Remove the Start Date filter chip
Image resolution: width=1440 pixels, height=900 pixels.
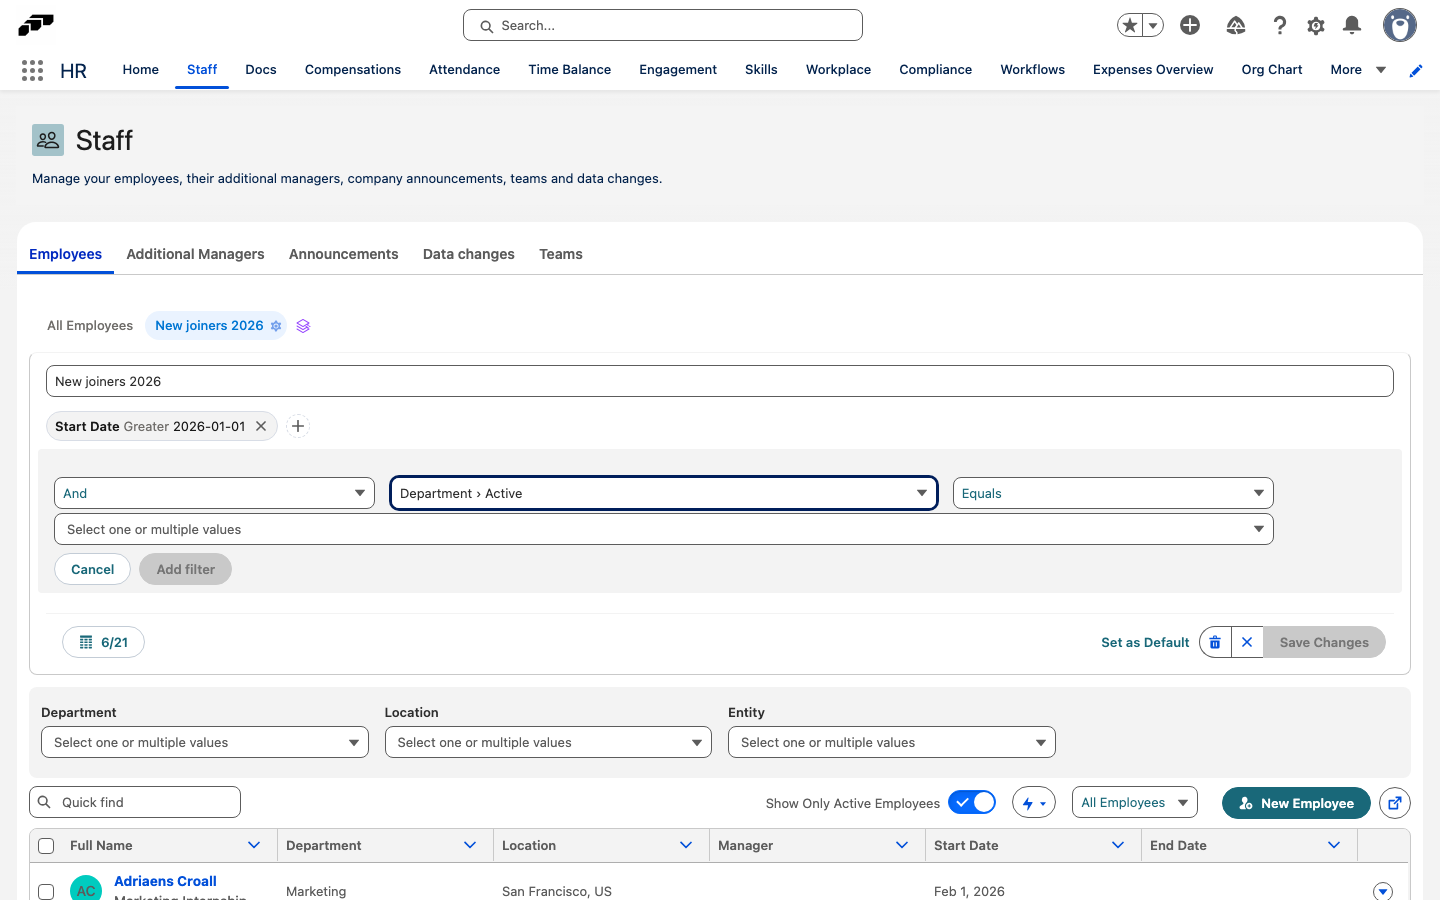261,426
